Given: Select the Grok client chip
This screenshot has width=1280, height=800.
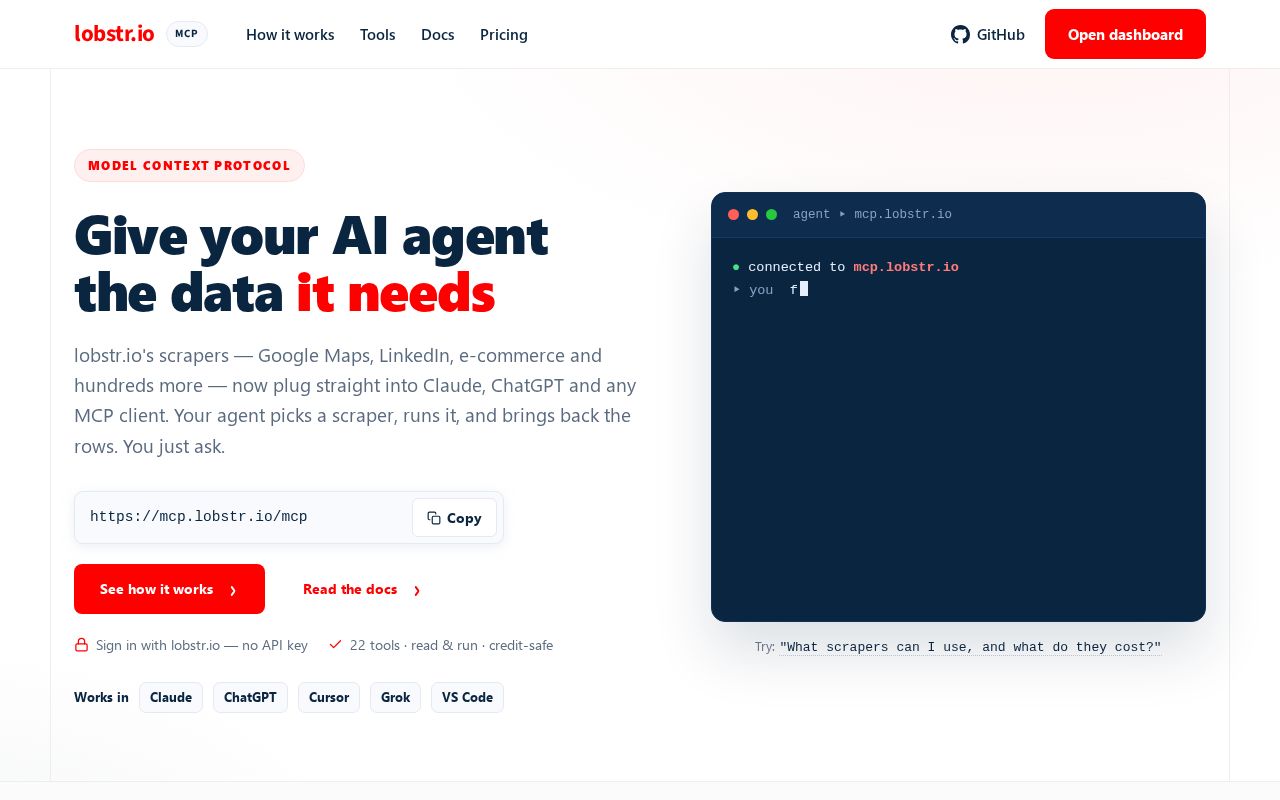Looking at the screenshot, I should tap(395, 698).
